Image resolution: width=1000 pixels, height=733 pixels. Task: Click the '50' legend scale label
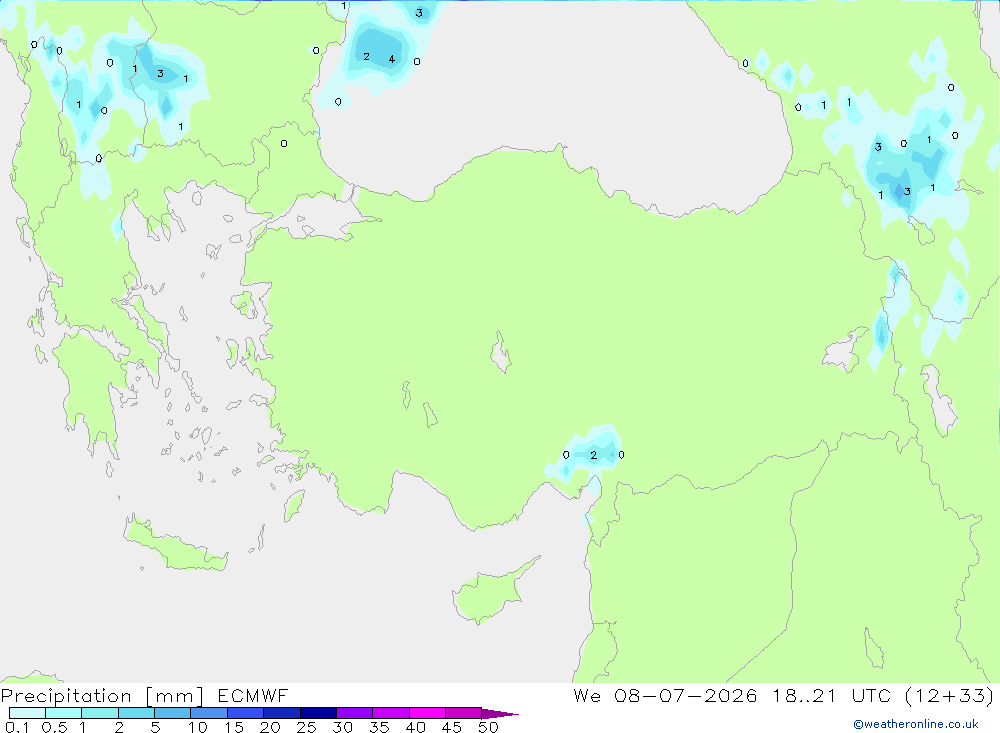coord(489,727)
